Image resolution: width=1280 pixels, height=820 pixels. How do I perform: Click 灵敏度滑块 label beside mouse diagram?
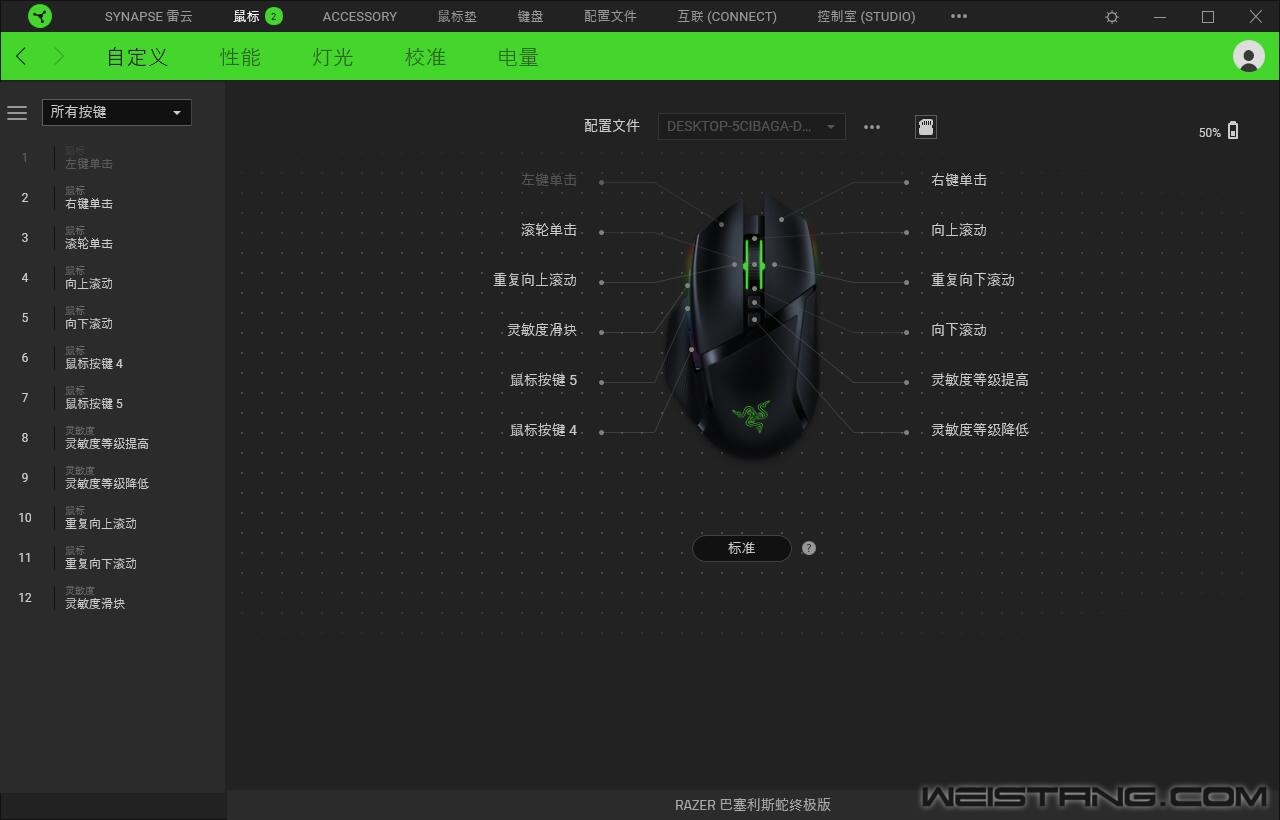click(542, 330)
